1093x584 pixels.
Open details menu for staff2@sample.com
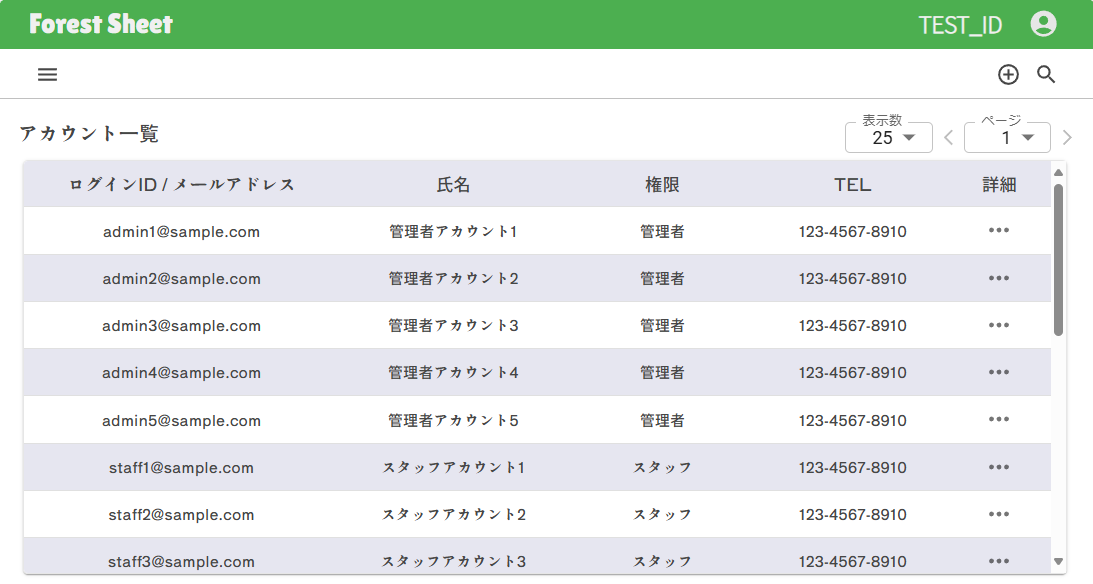pos(999,514)
